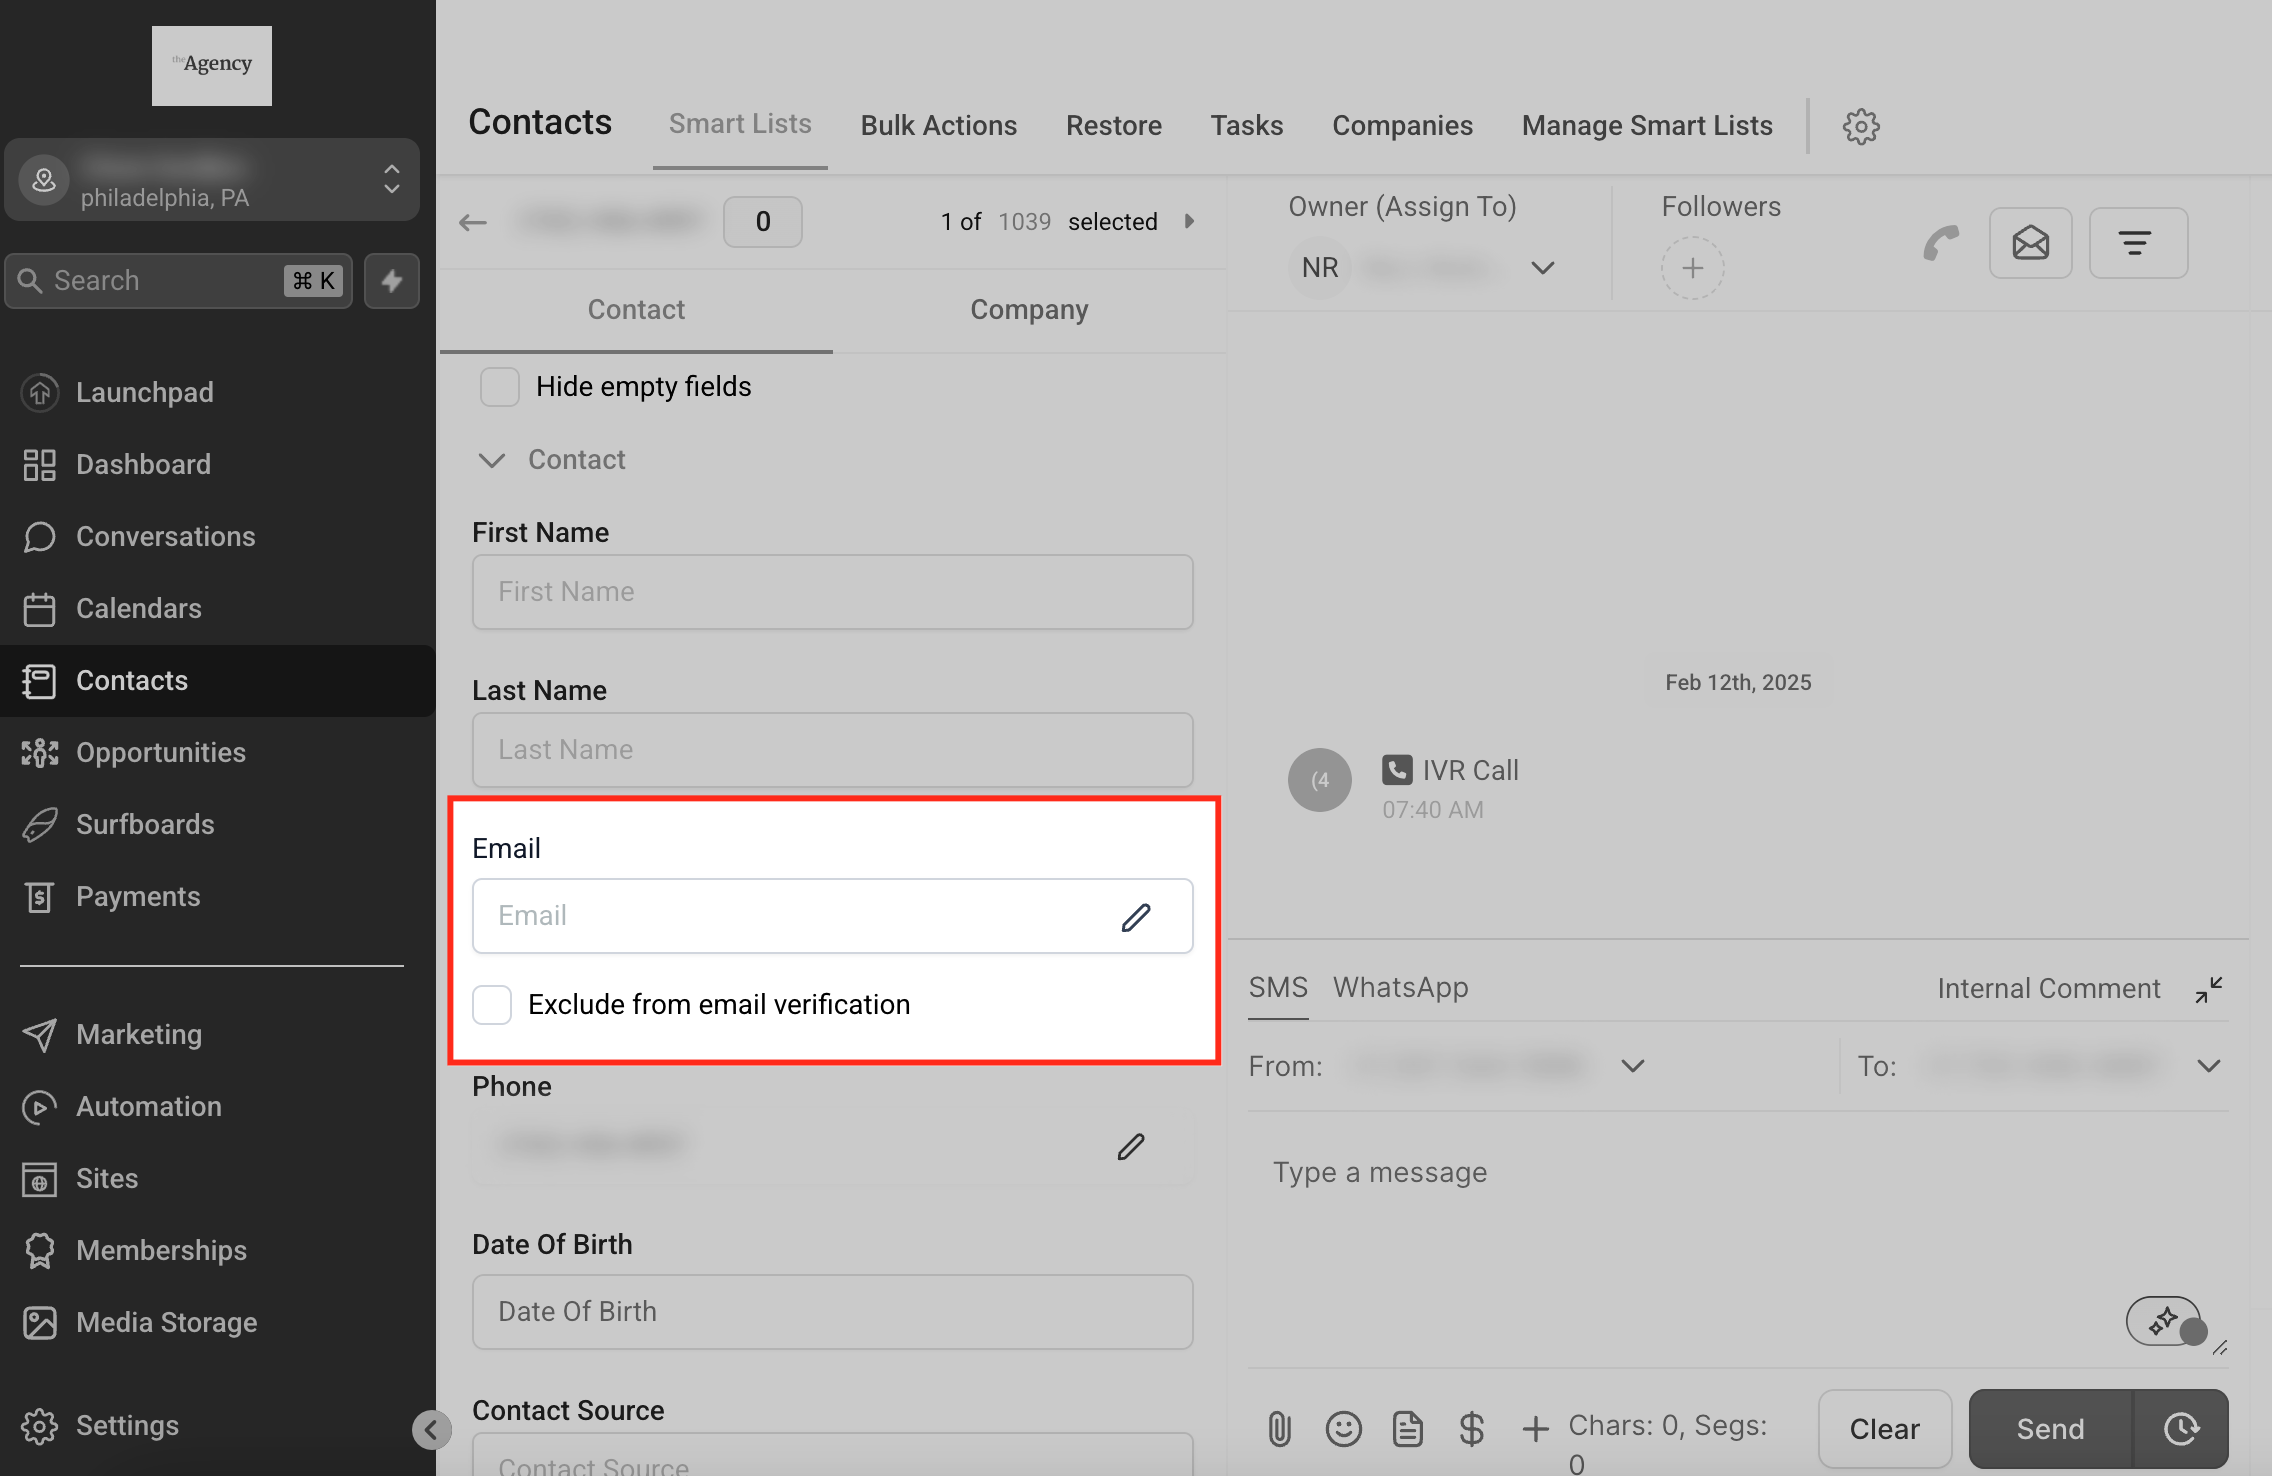Screen dimensions: 2272x1476
Task: Click the dollar sign payment icon
Action: tap(1471, 1429)
